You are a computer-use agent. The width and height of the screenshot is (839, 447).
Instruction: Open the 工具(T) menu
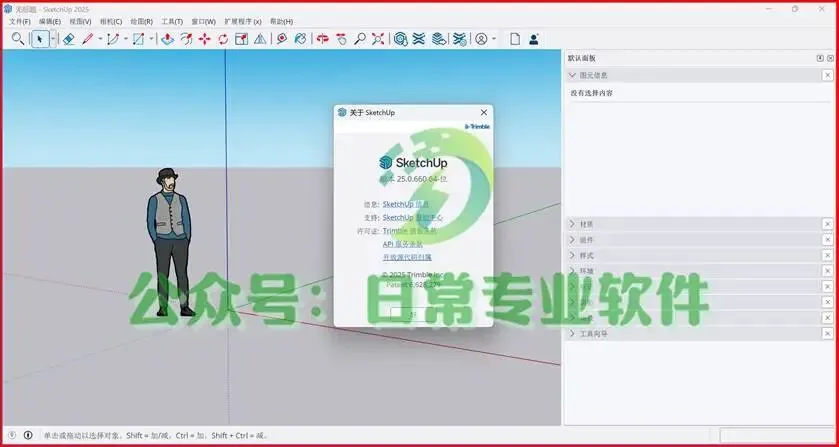[172, 22]
